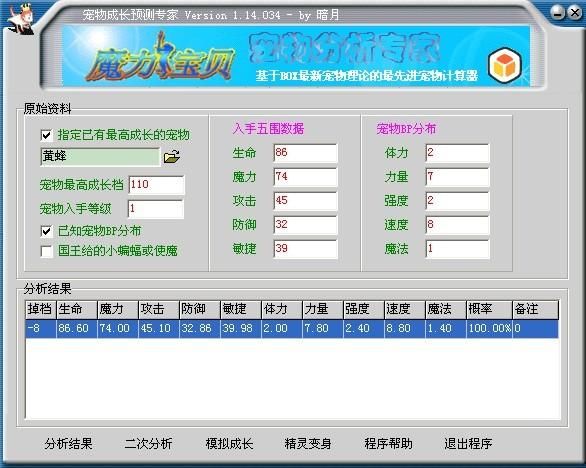This screenshot has height=468, width=586.
Task: Click the 体力 column header in results
Action: click(282, 310)
